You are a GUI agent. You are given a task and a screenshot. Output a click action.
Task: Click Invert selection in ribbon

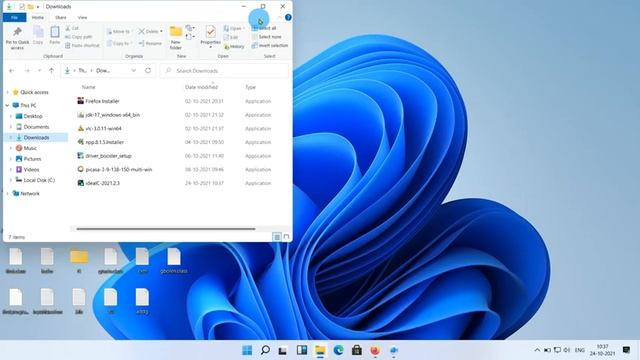[x=270, y=45]
